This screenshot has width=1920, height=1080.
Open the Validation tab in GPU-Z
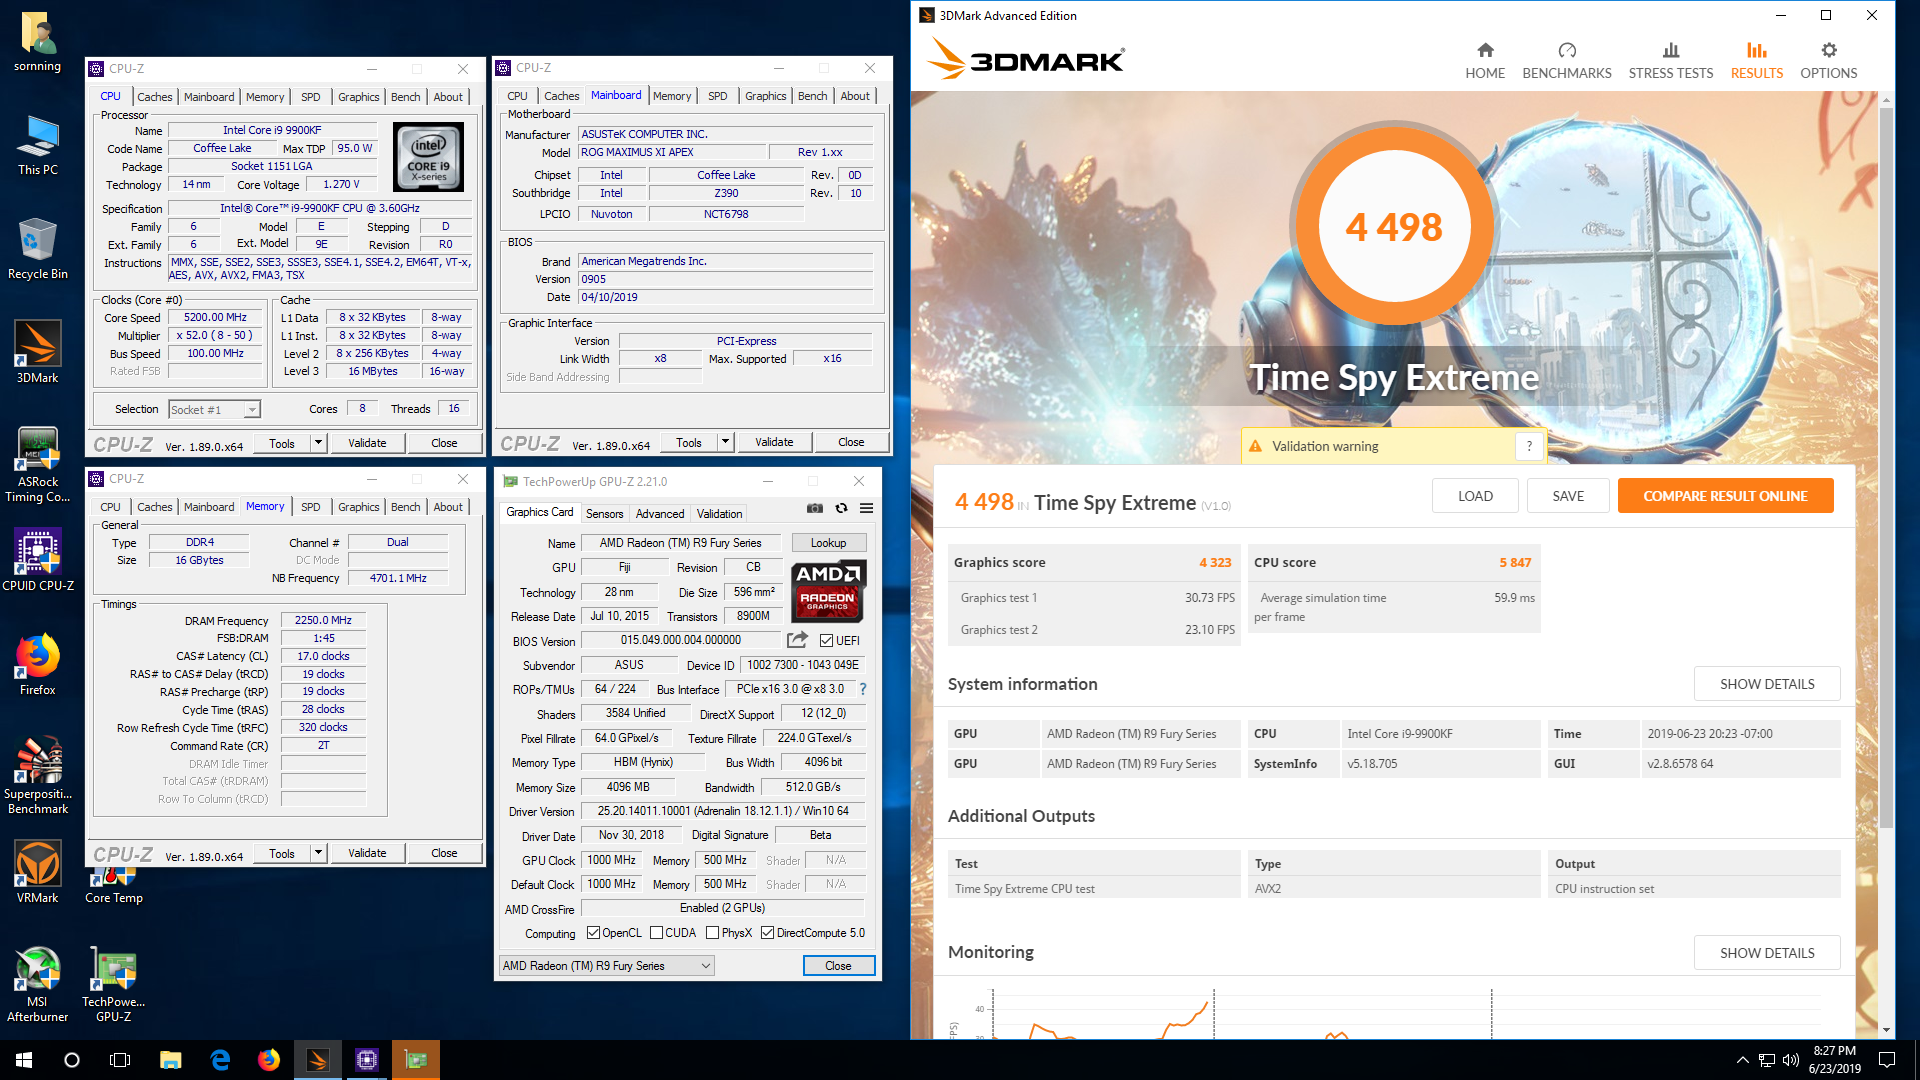719,514
